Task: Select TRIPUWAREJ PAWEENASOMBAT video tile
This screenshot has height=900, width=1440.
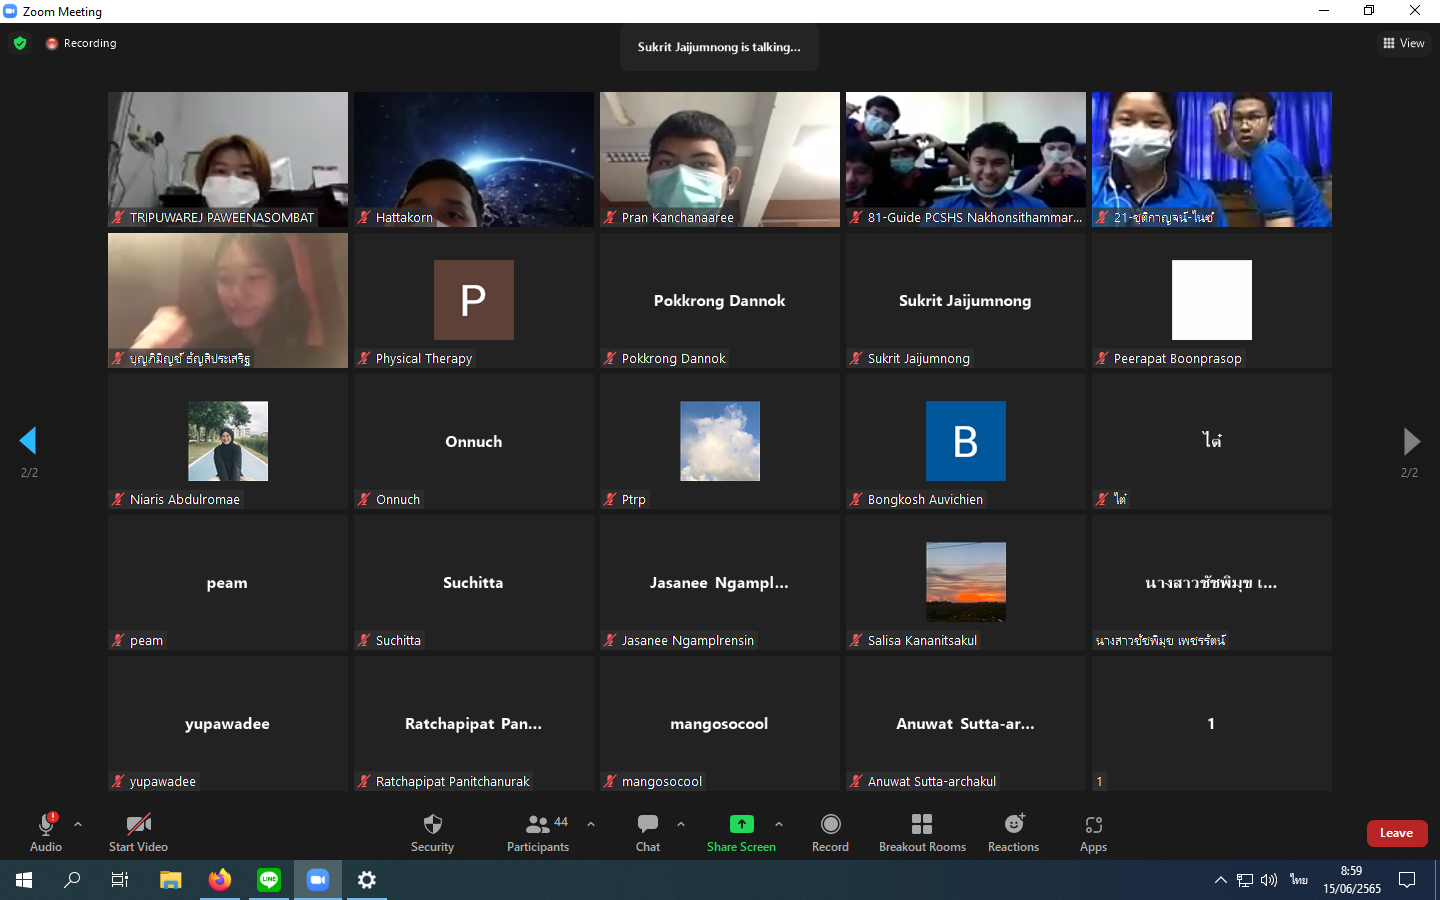Action: click(228, 159)
